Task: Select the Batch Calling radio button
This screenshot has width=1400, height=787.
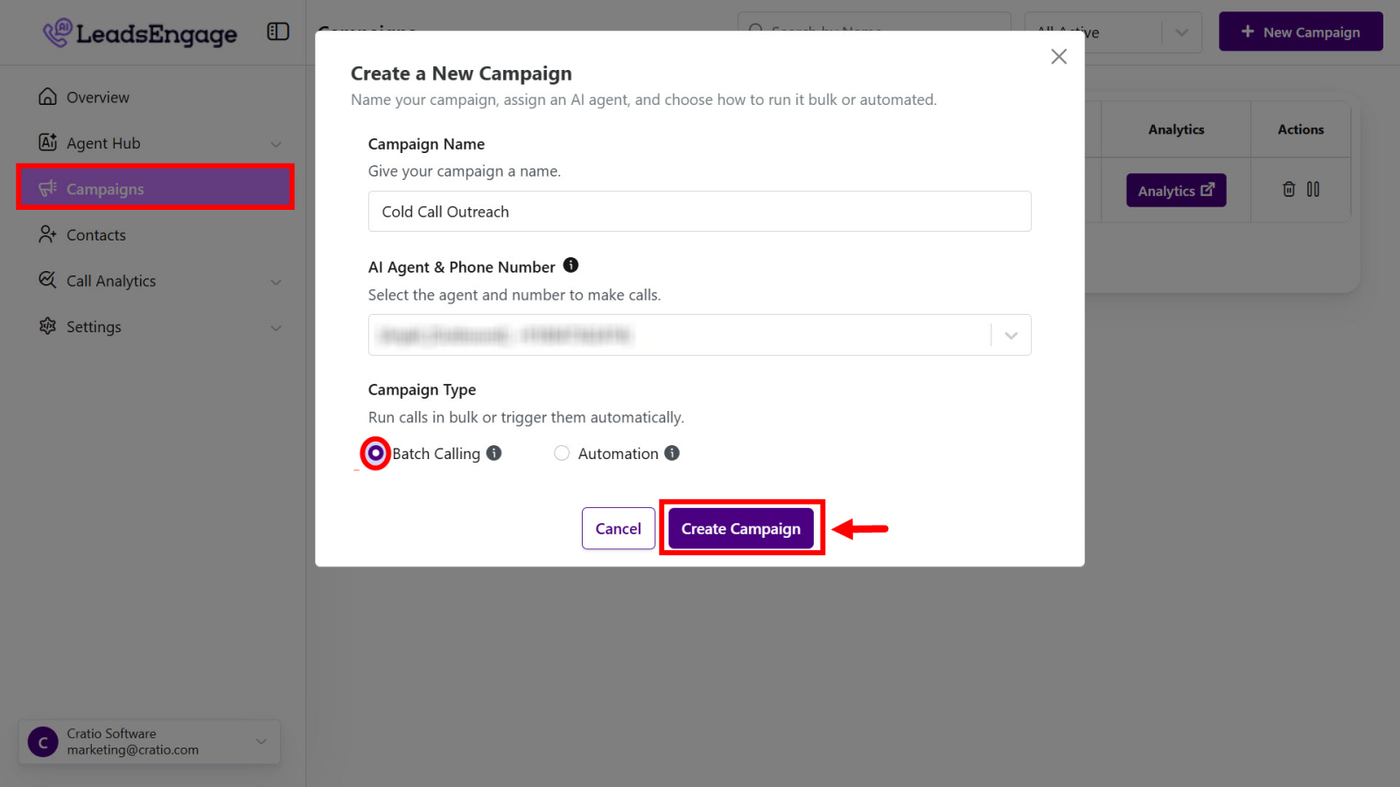Action: [x=376, y=453]
